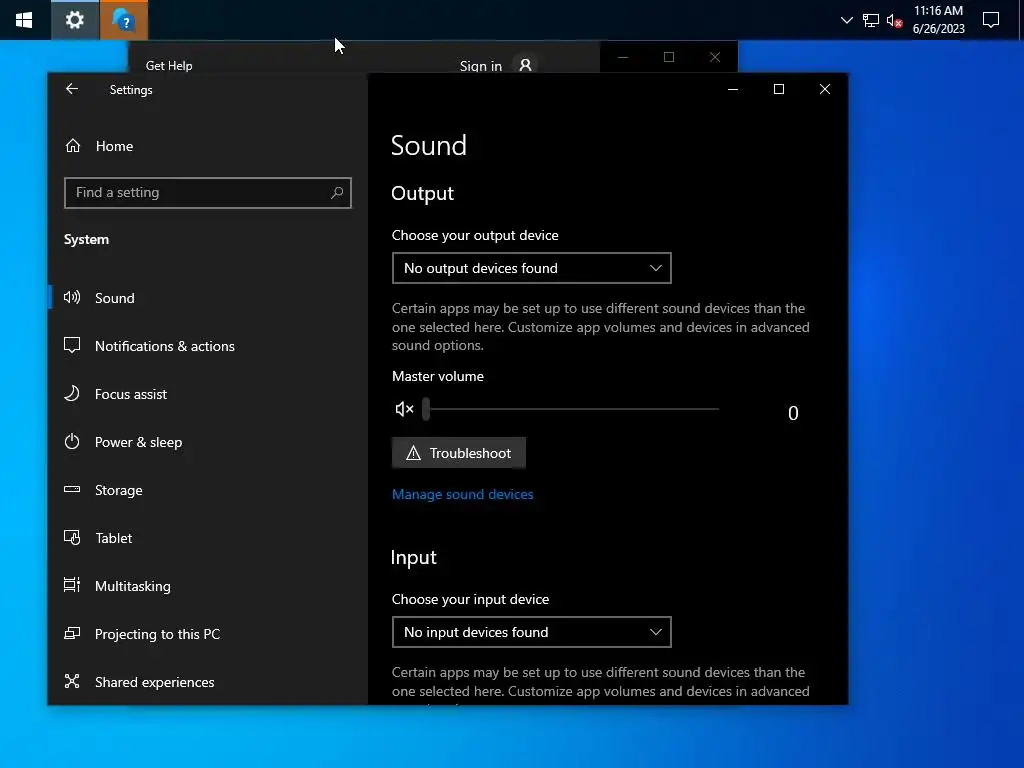This screenshot has width=1024, height=768.
Task: Click the Focus assist moon icon
Action: click(72, 393)
